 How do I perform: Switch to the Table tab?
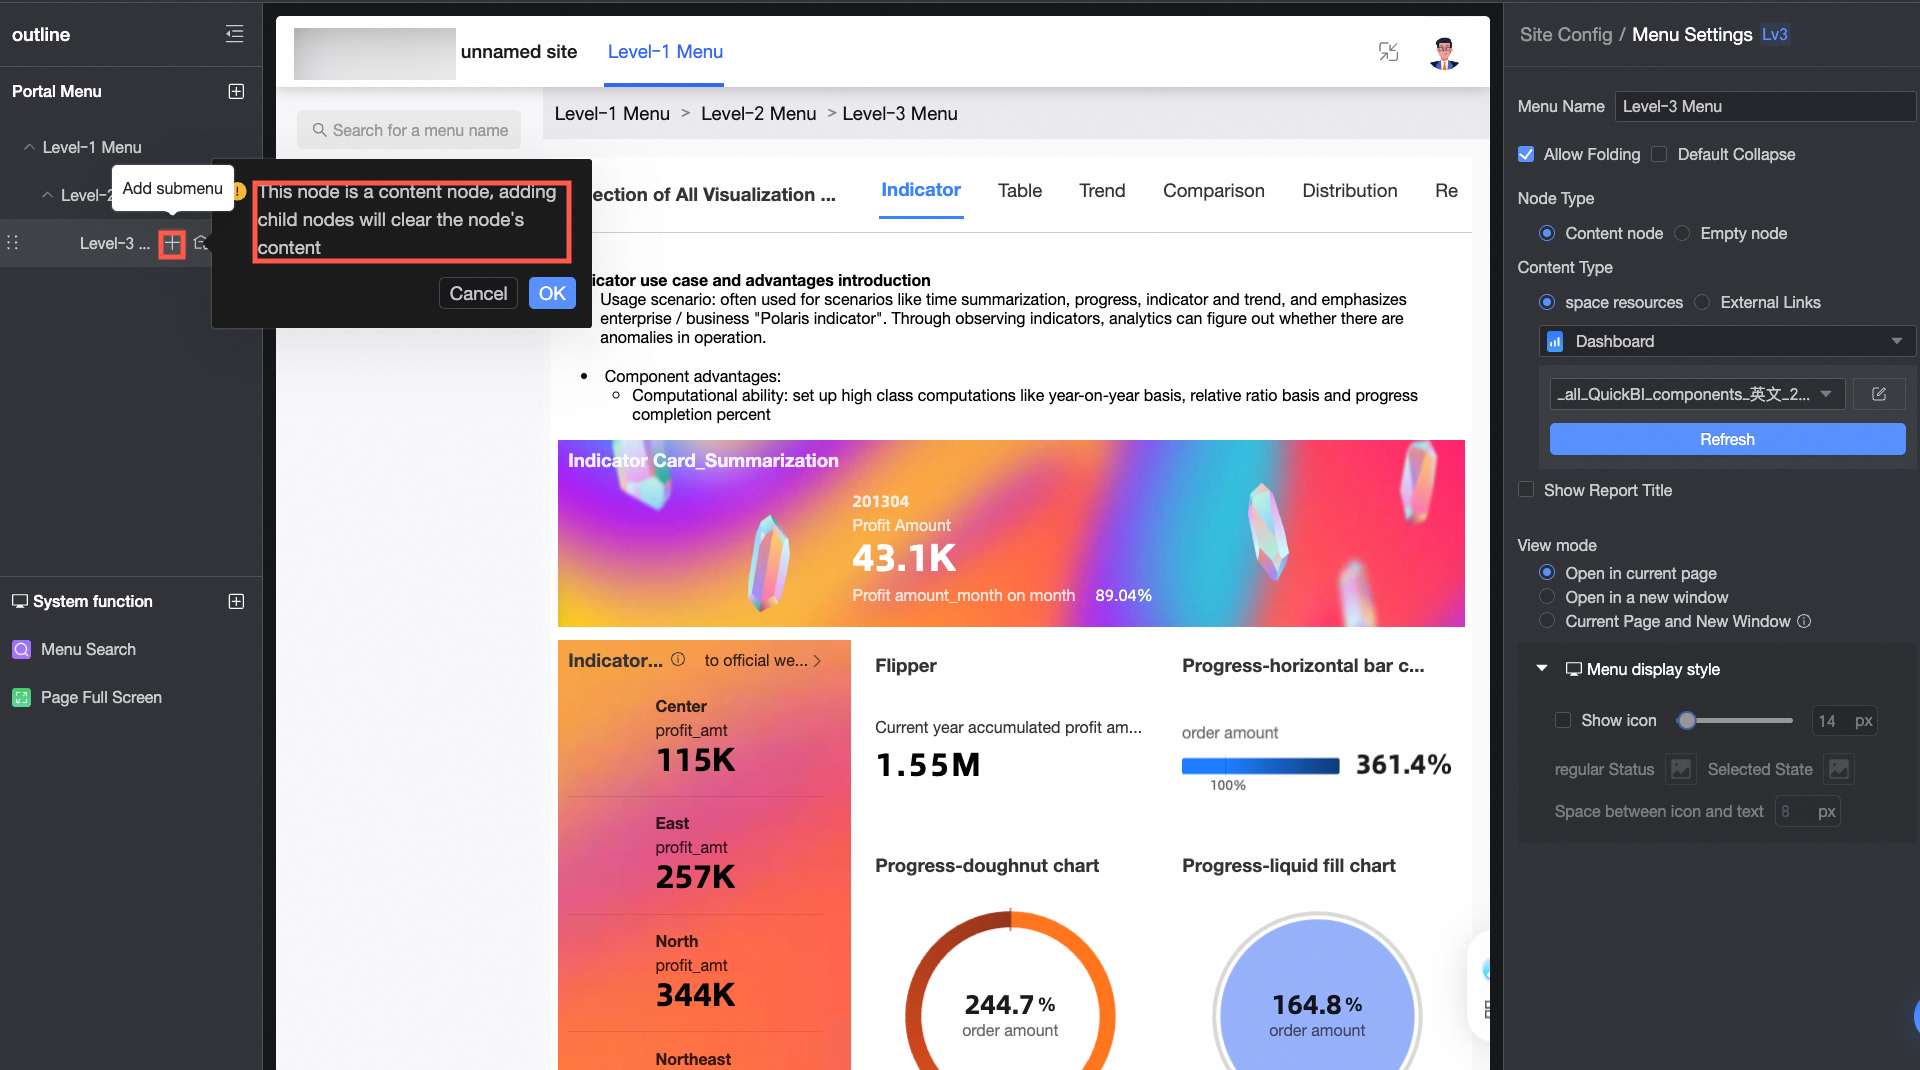[1019, 190]
